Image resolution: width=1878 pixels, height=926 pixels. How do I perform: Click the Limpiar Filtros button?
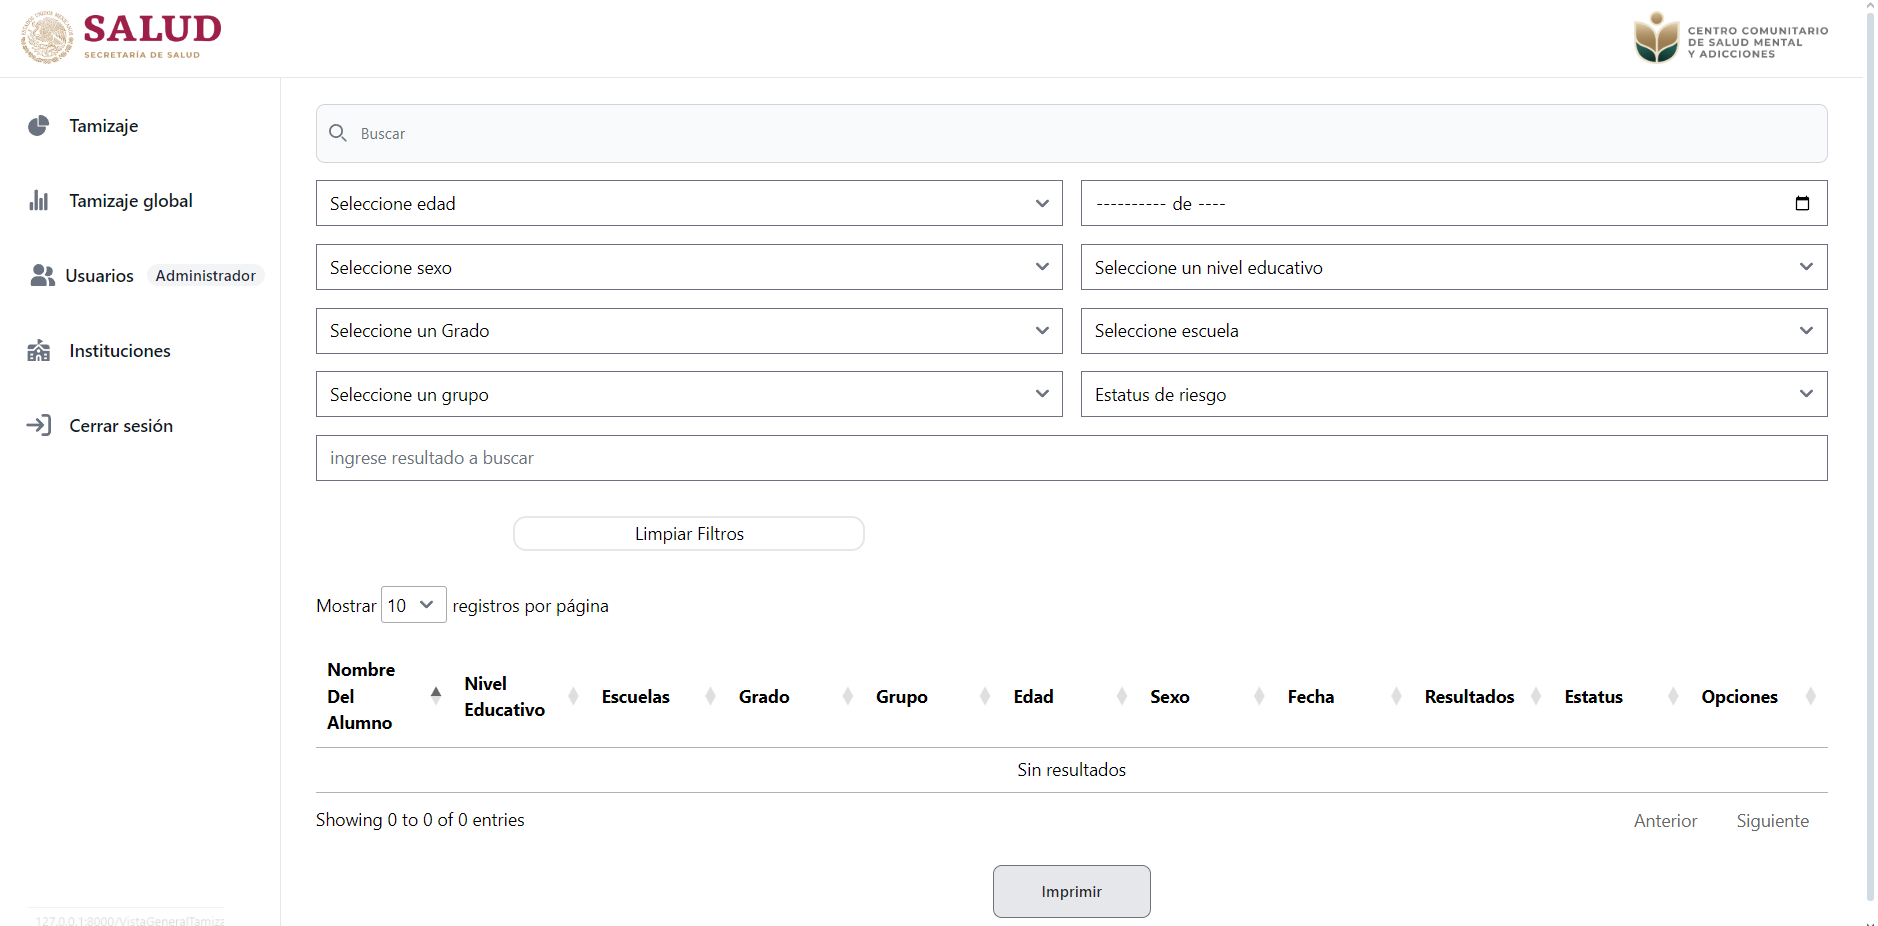pos(689,534)
